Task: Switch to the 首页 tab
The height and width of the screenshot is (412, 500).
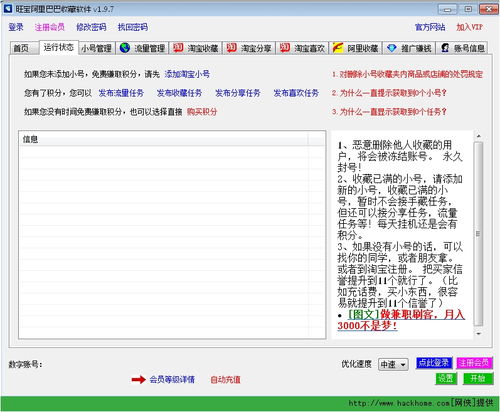Action: pyautogui.click(x=24, y=48)
